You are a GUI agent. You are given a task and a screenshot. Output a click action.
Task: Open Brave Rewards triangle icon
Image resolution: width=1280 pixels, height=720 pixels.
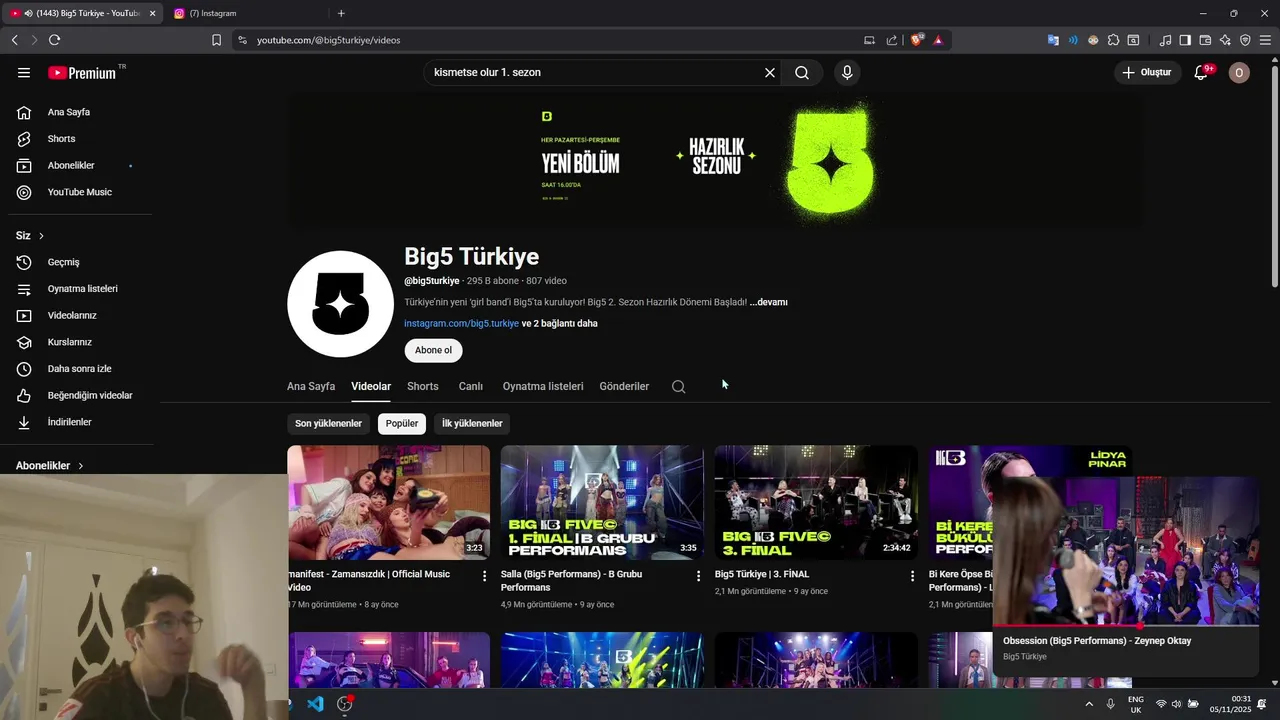coord(938,40)
